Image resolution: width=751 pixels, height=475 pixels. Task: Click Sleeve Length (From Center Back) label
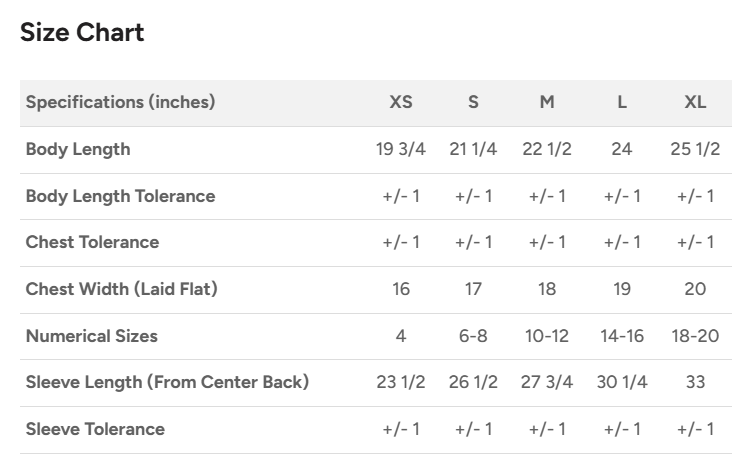pyautogui.click(x=167, y=382)
